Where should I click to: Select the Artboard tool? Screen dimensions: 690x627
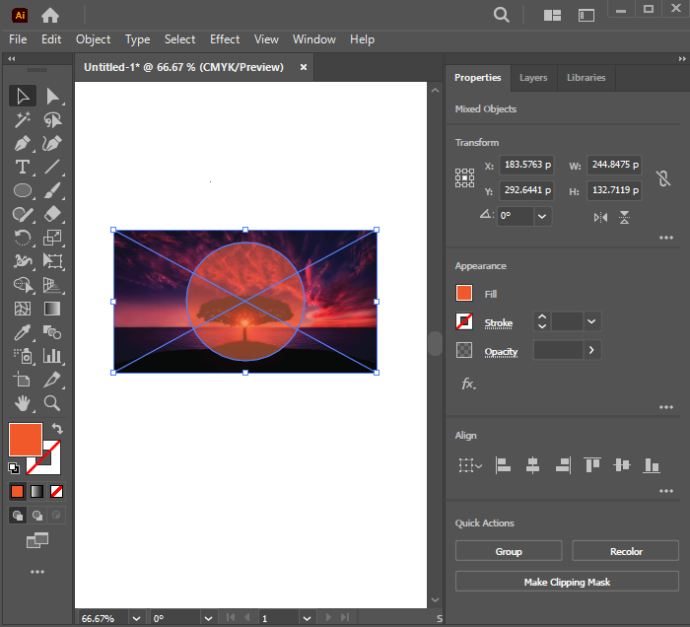point(22,379)
